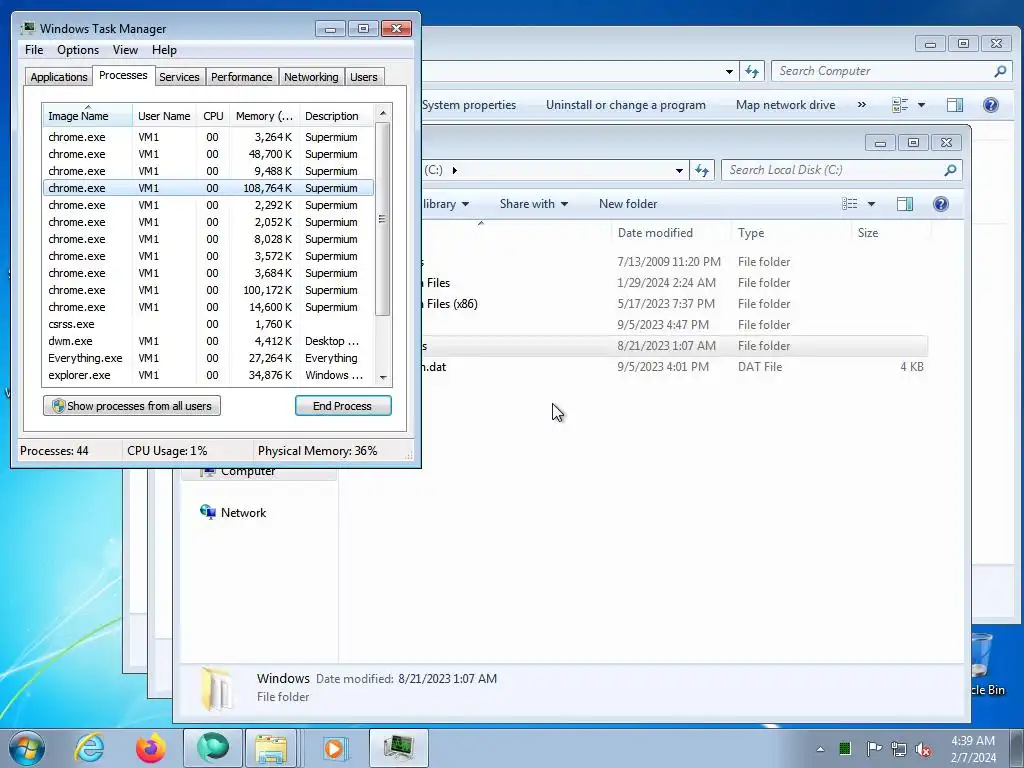Image resolution: width=1024 pixels, height=768 pixels.
Task: Open Task Manager Help menu
Action: 164,50
